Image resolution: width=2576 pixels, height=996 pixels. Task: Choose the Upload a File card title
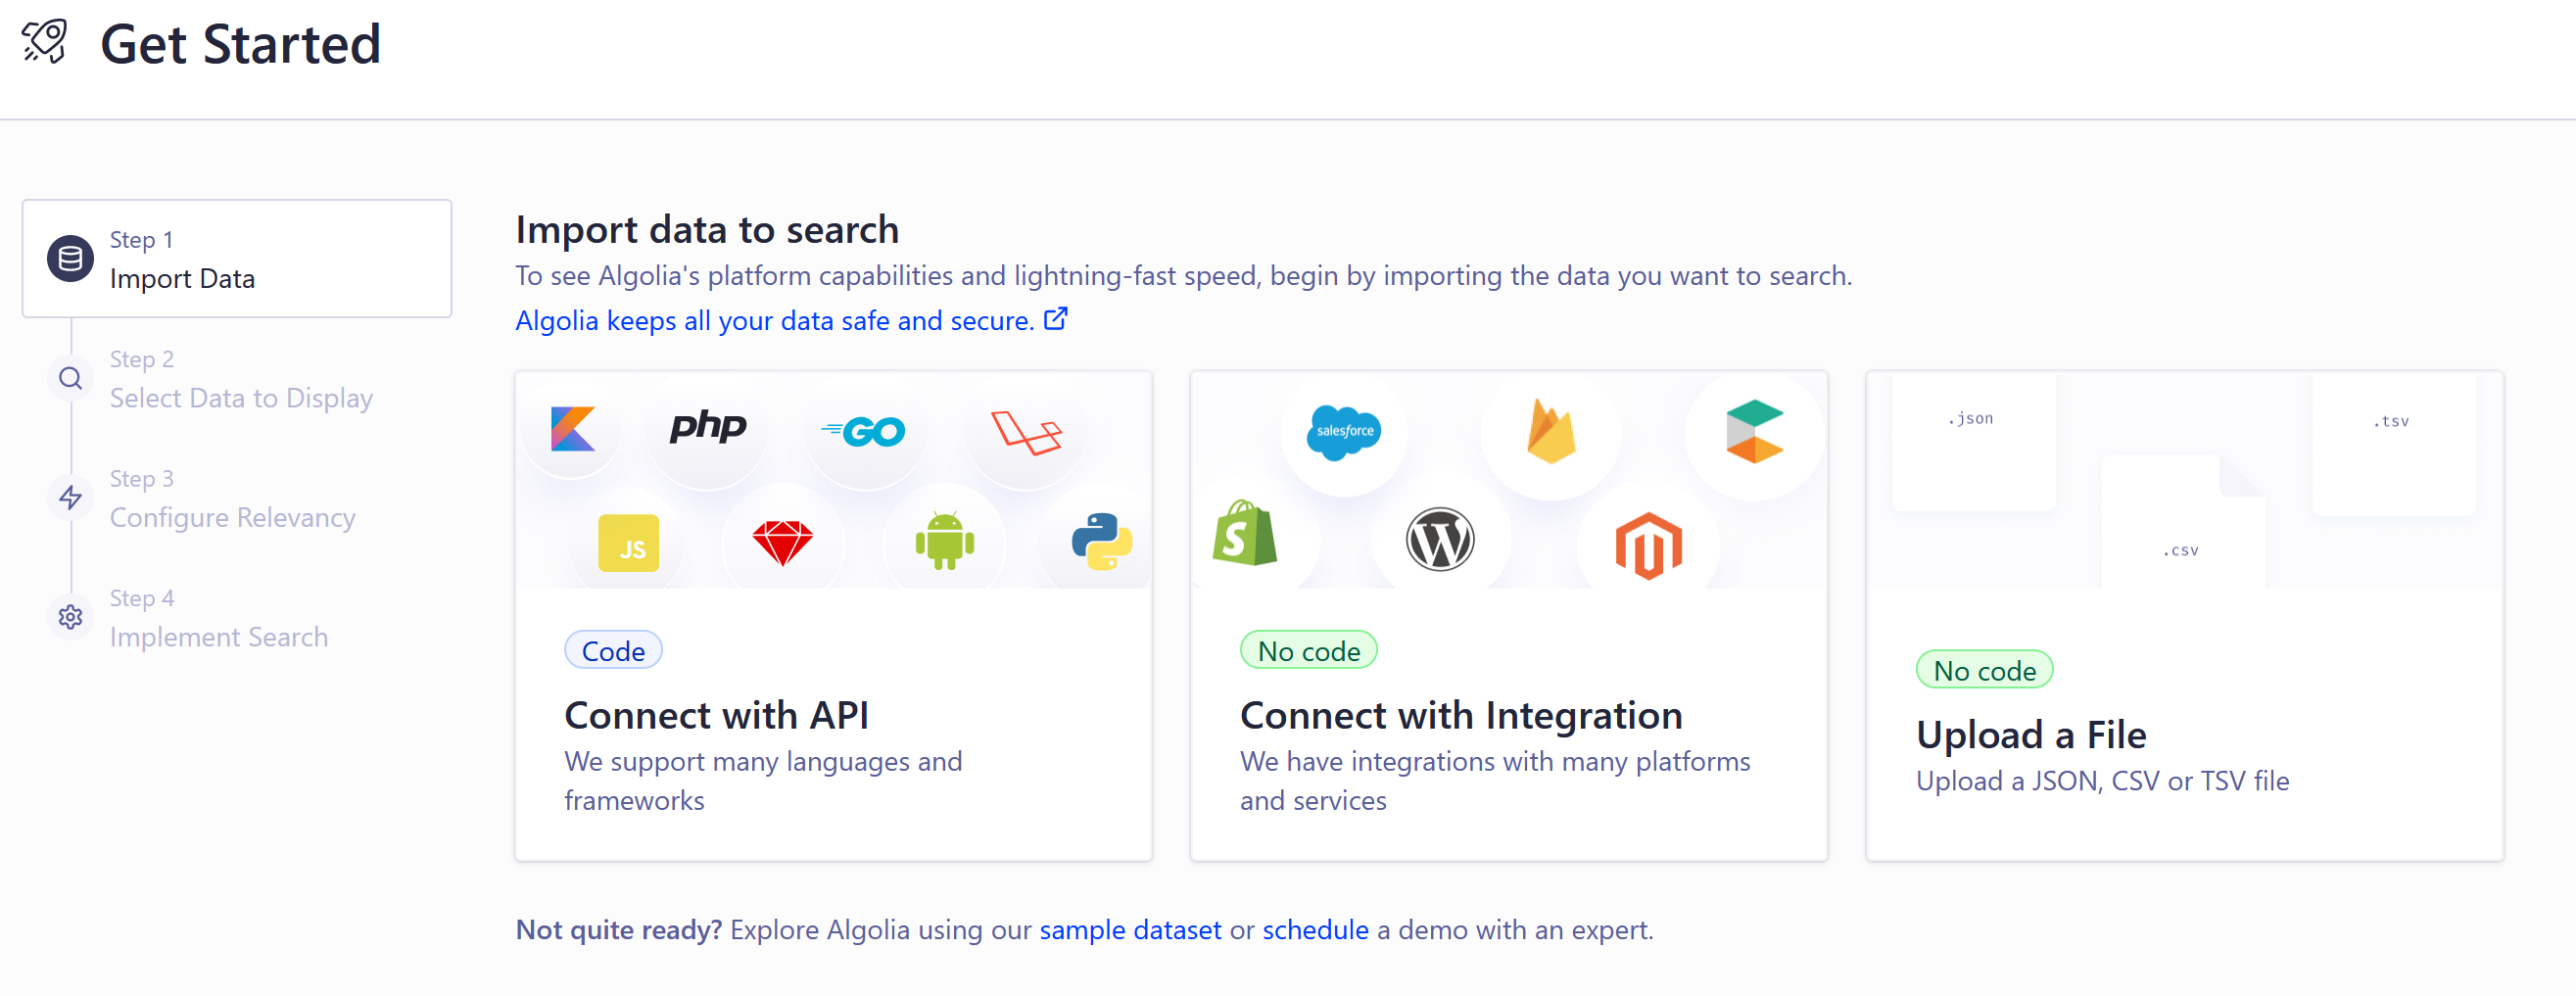(2031, 735)
